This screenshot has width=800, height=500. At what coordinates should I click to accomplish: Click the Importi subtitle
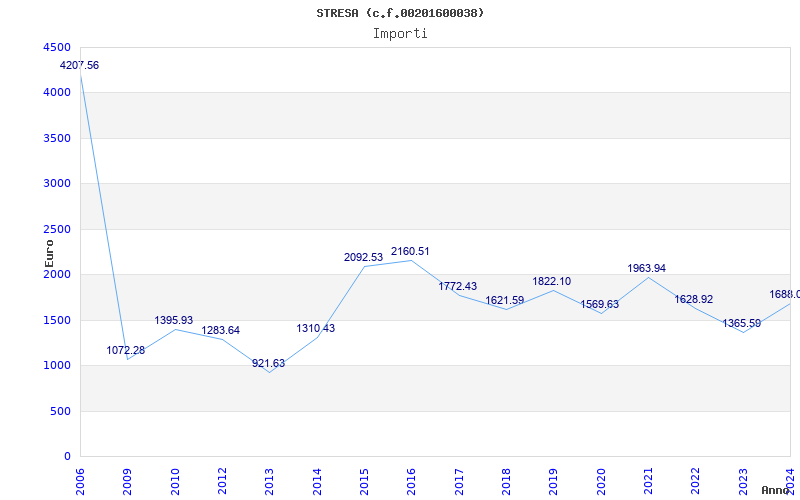(x=400, y=34)
